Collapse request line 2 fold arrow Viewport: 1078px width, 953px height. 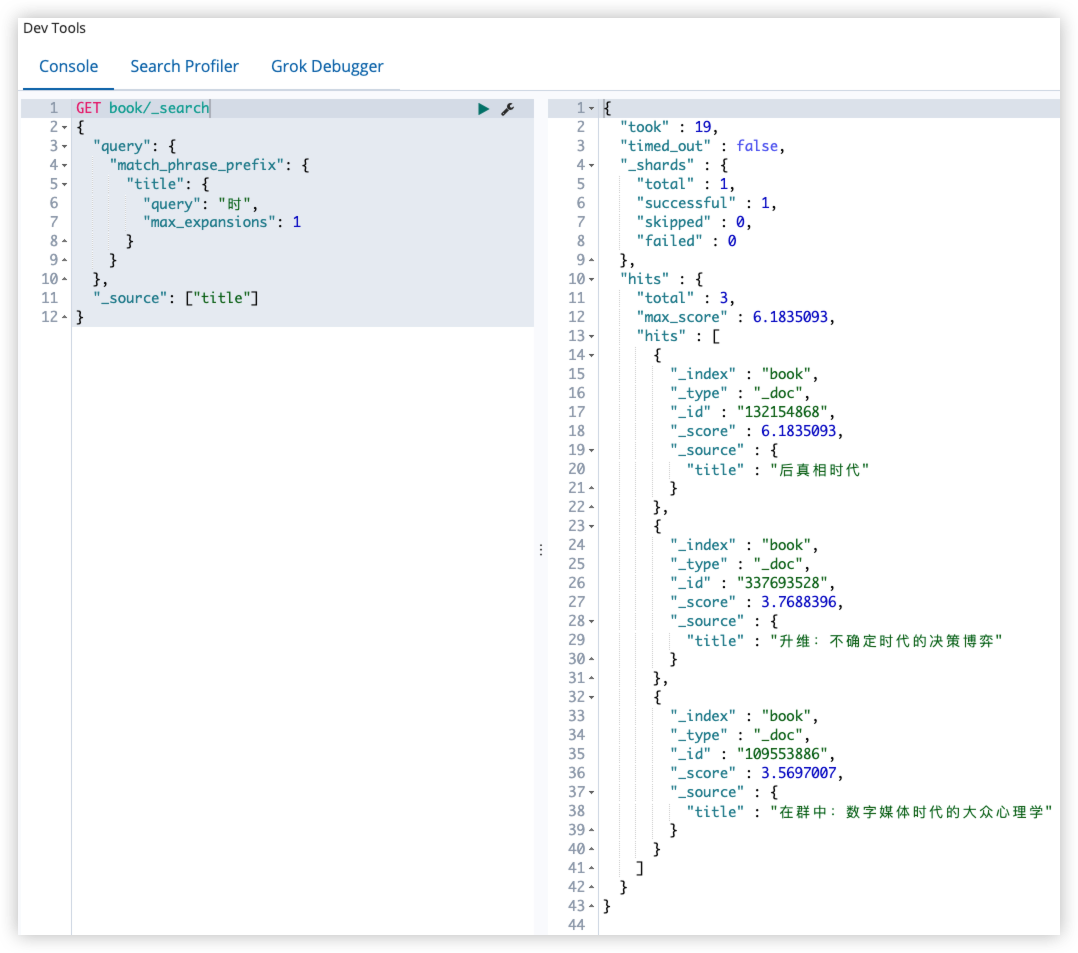(x=65, y=127)
